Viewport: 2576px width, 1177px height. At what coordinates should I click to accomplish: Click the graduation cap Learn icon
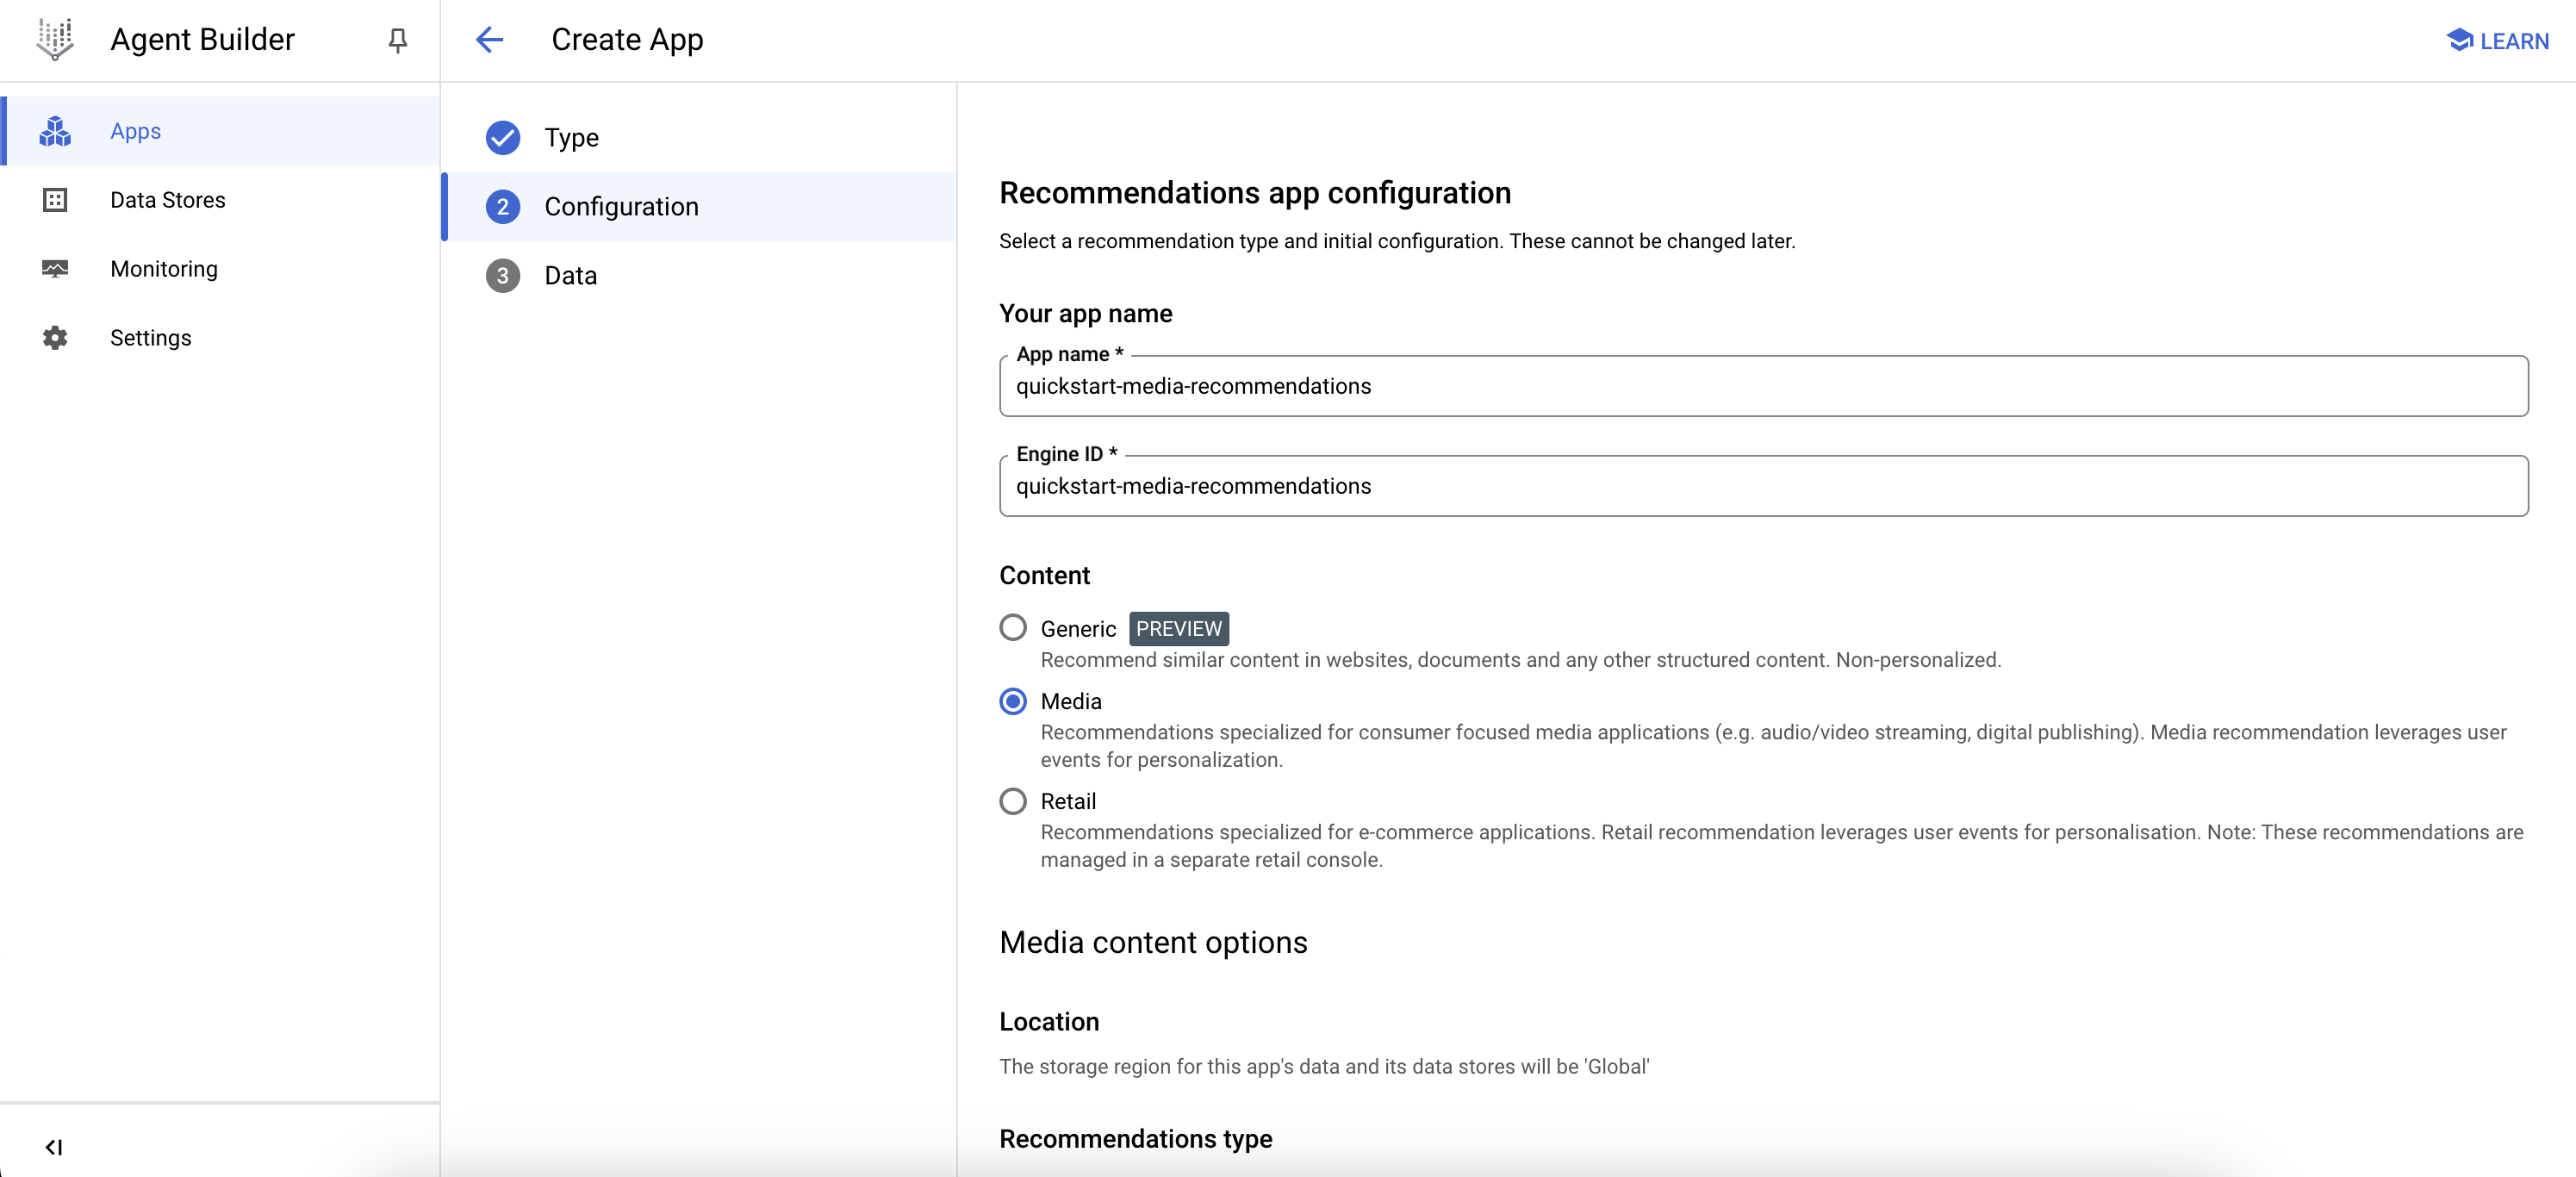[x=2459, y=40]
